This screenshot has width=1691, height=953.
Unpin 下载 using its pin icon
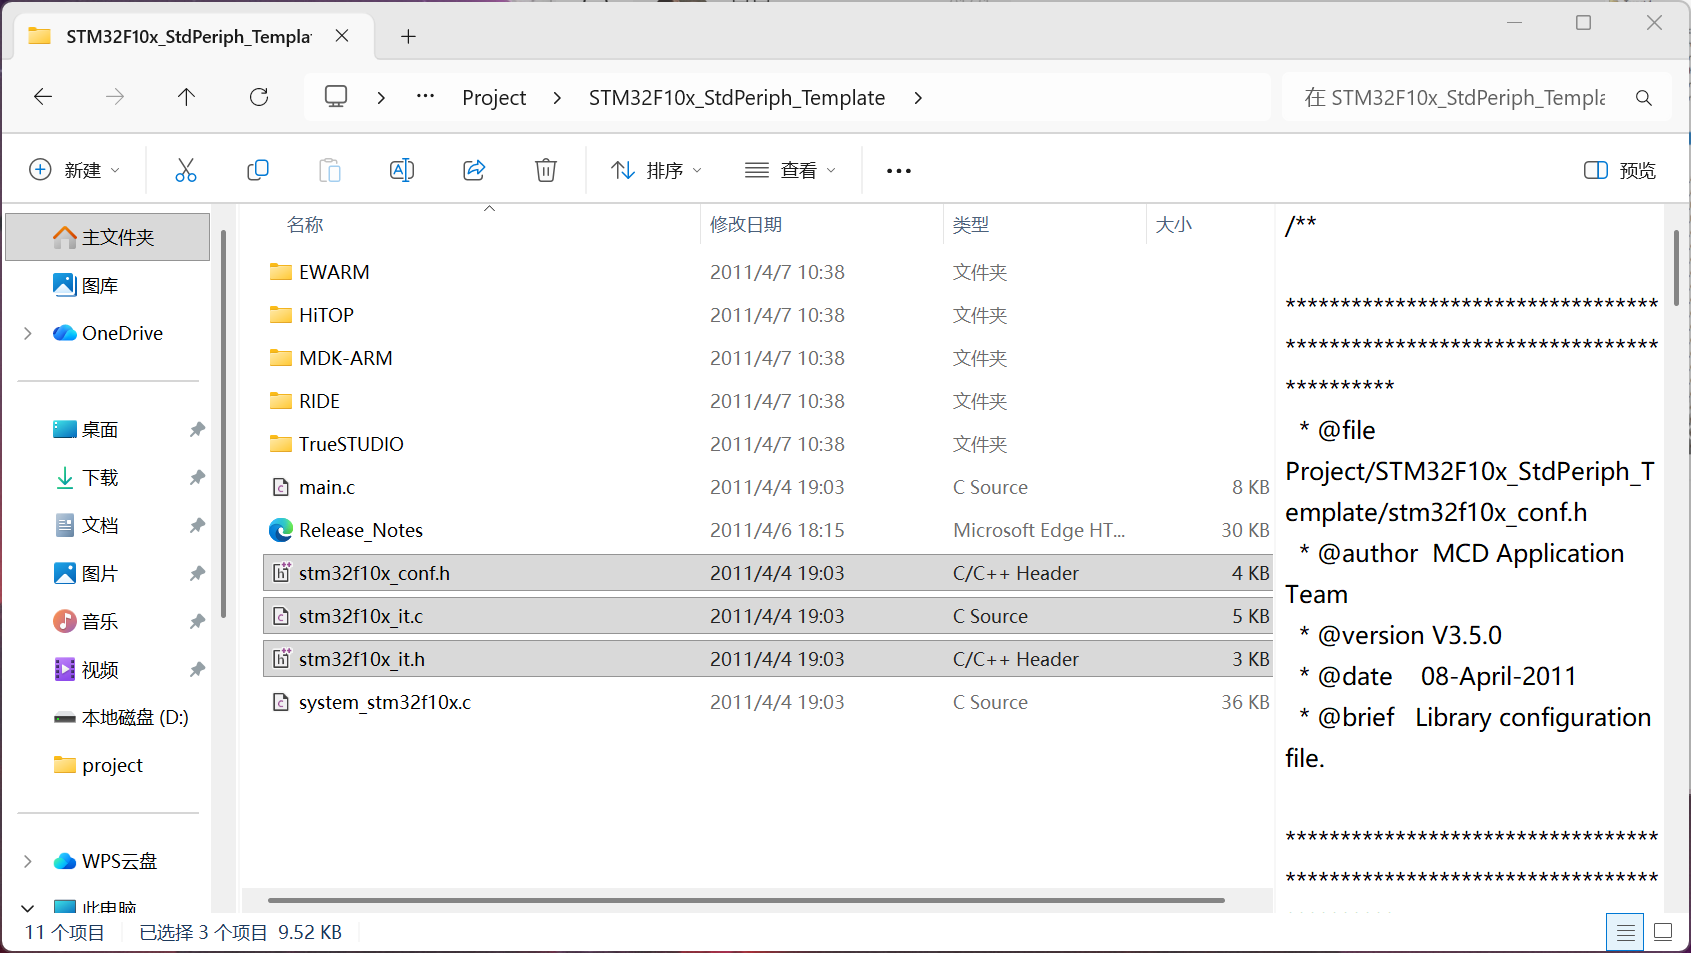coord(197,477)
